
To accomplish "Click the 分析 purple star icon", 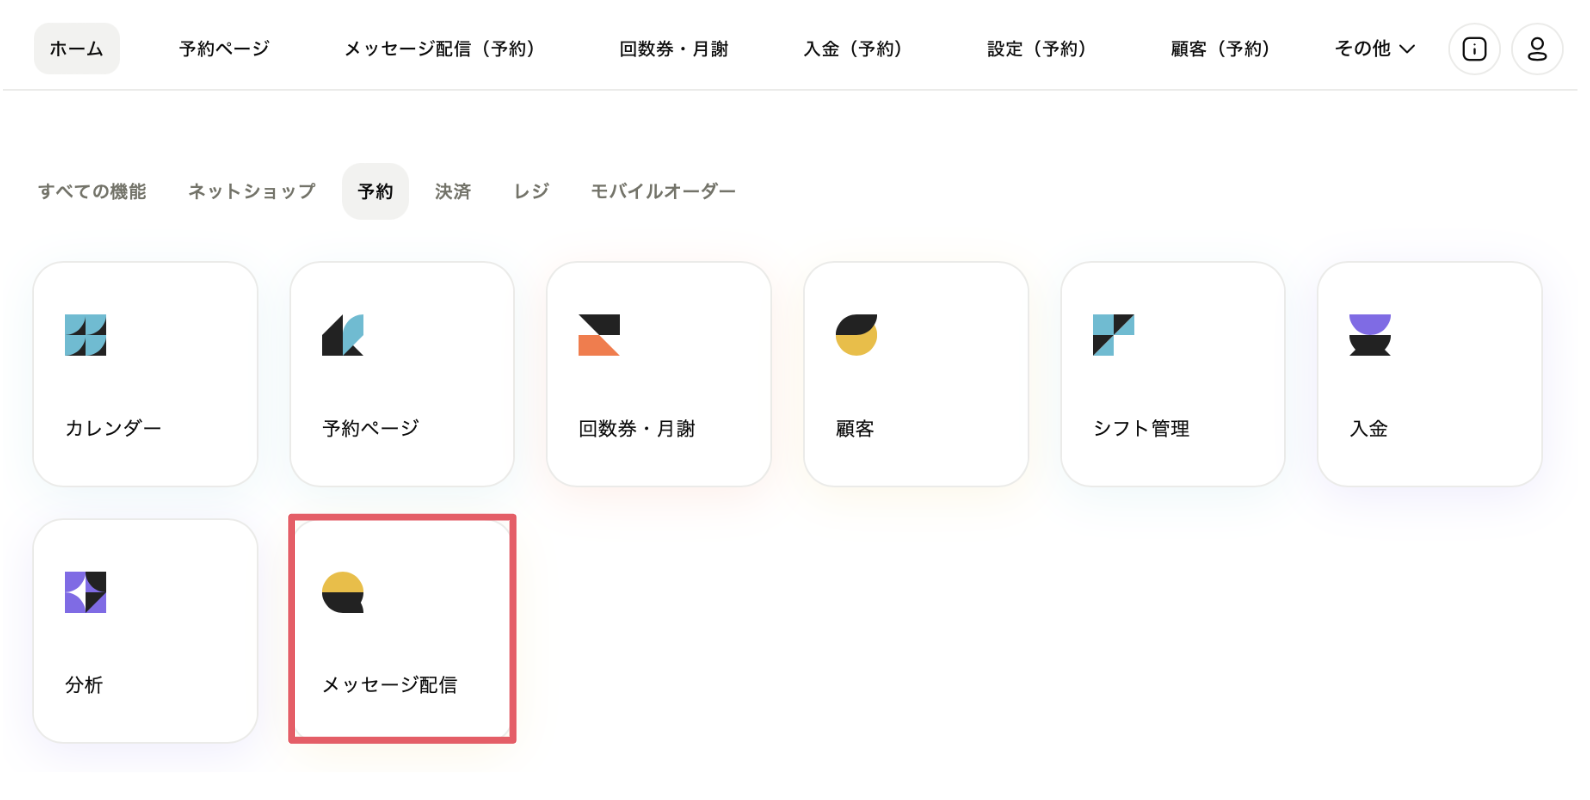I will pos(86,592).
